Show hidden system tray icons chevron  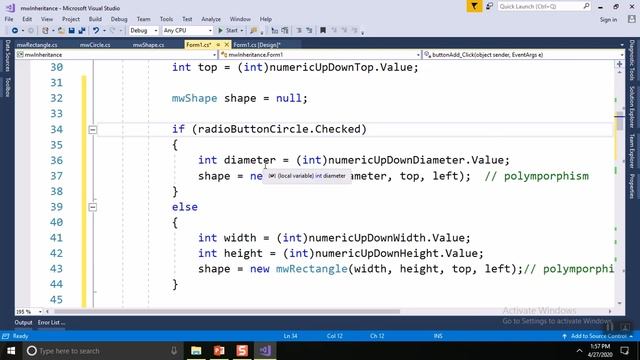[x=579, y=351]
